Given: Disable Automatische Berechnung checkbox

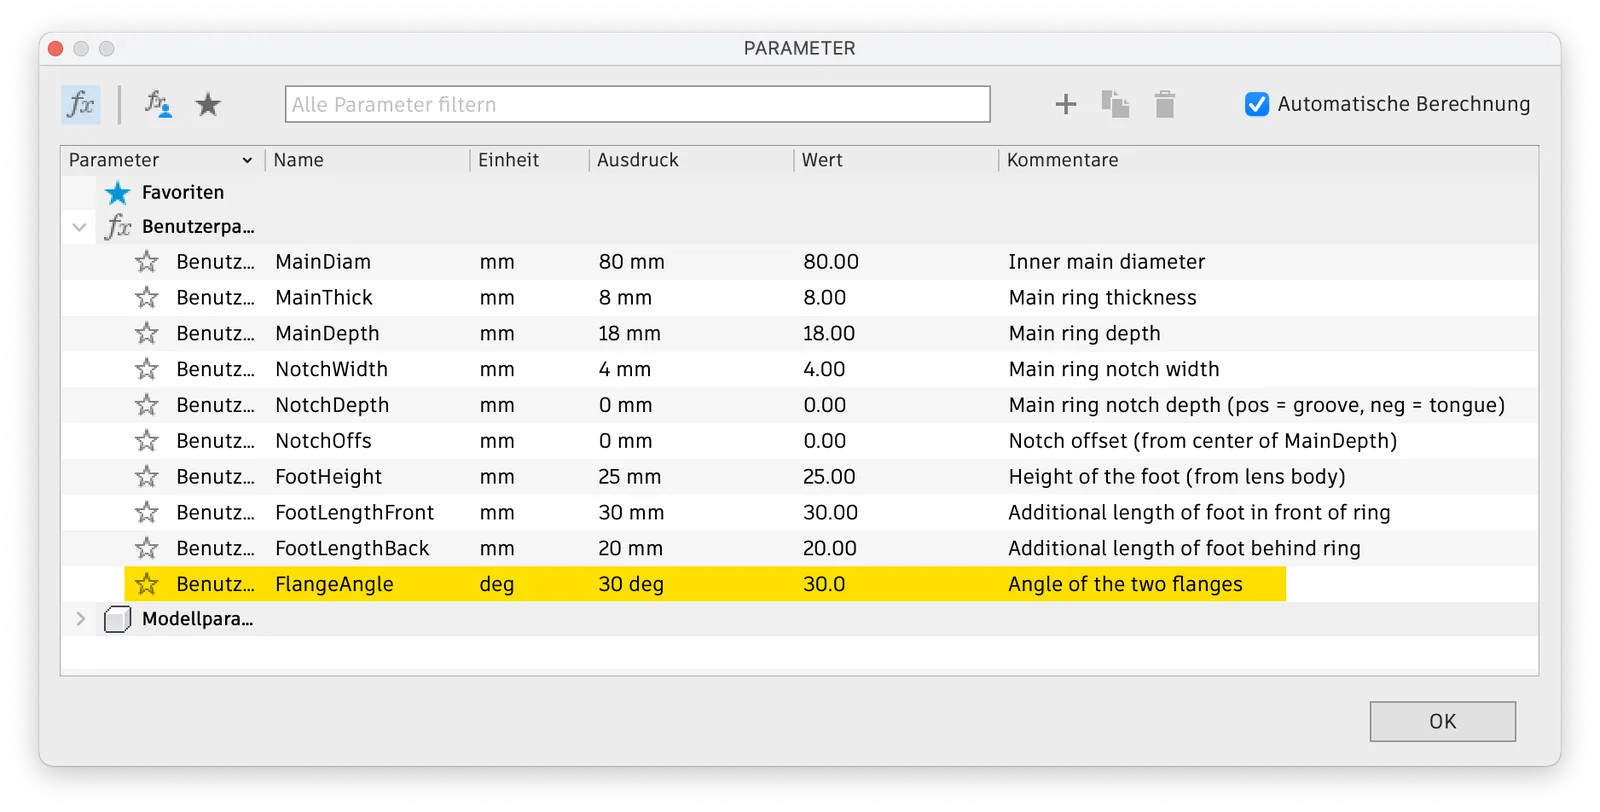Looking at the screenshot, I should tap(1257, 104).
